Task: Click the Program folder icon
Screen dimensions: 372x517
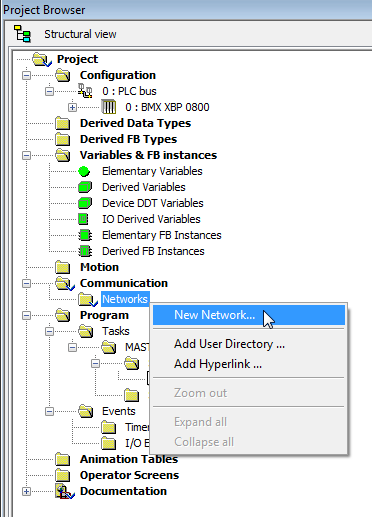Action: [x=63, y=315]
